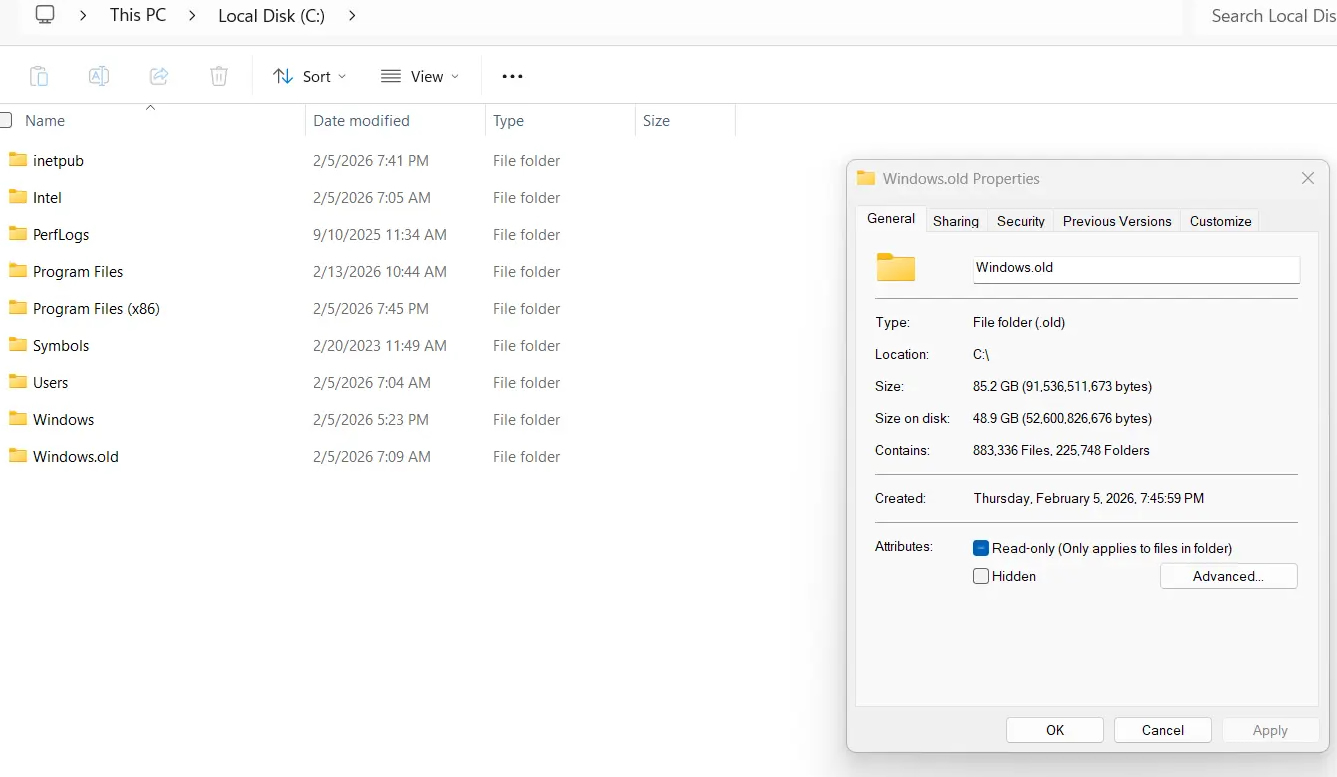Click the date 2/5/2026 7:05 AM

pos(372,197)
